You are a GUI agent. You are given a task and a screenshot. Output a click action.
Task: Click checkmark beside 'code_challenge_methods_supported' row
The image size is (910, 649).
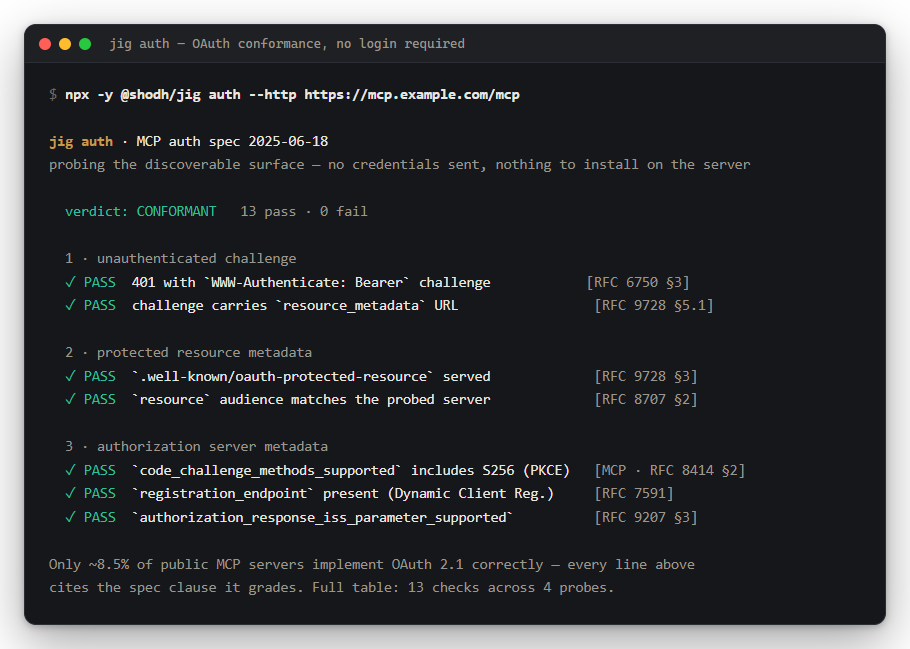[70, 471]
